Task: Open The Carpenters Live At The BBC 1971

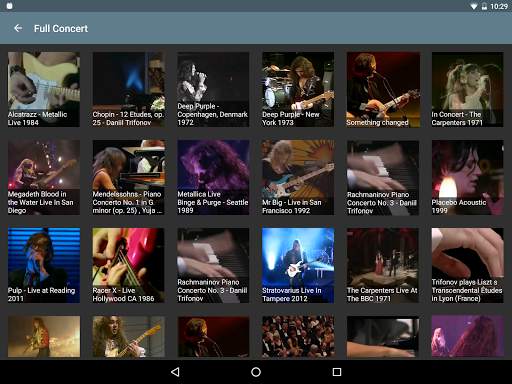Action: tap(383, 265)
